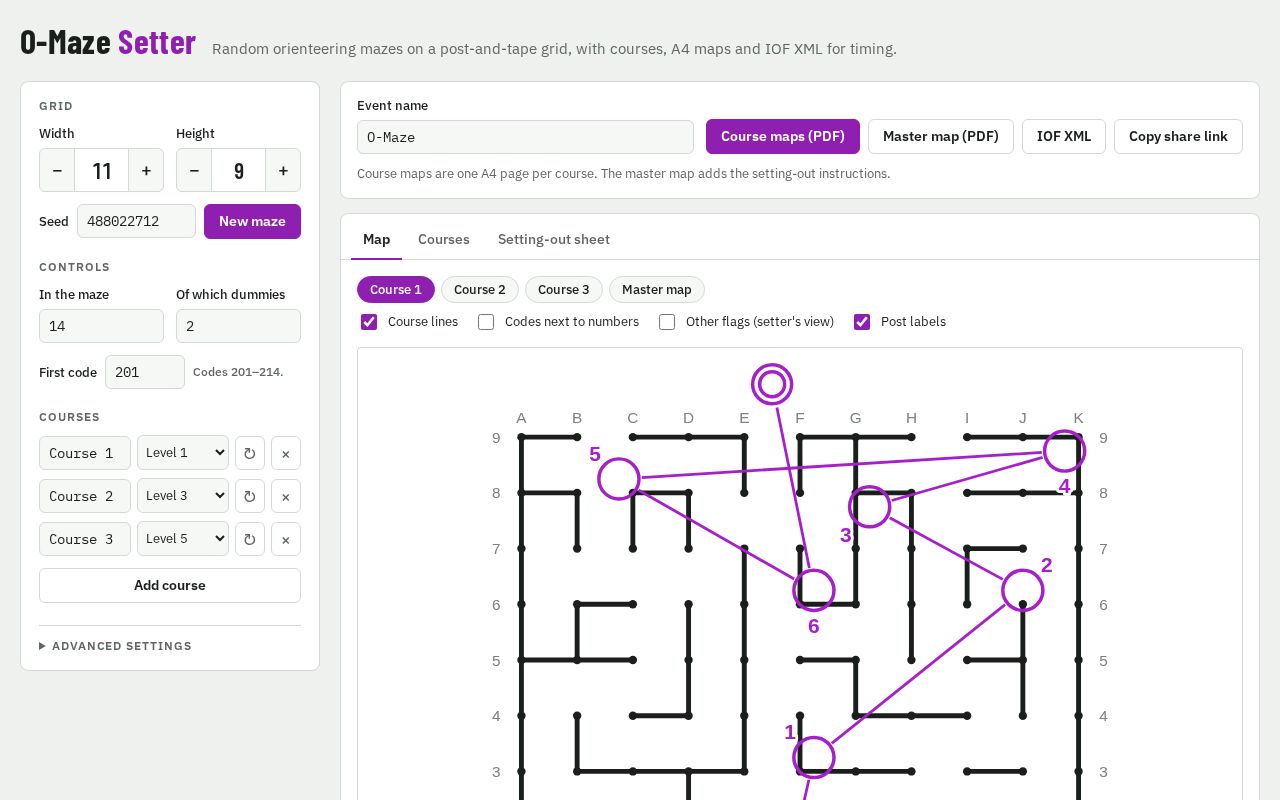The width and height of the screenshot is (1280, 800).
Task: Click the Seed number field
Action: pos(136,222)
